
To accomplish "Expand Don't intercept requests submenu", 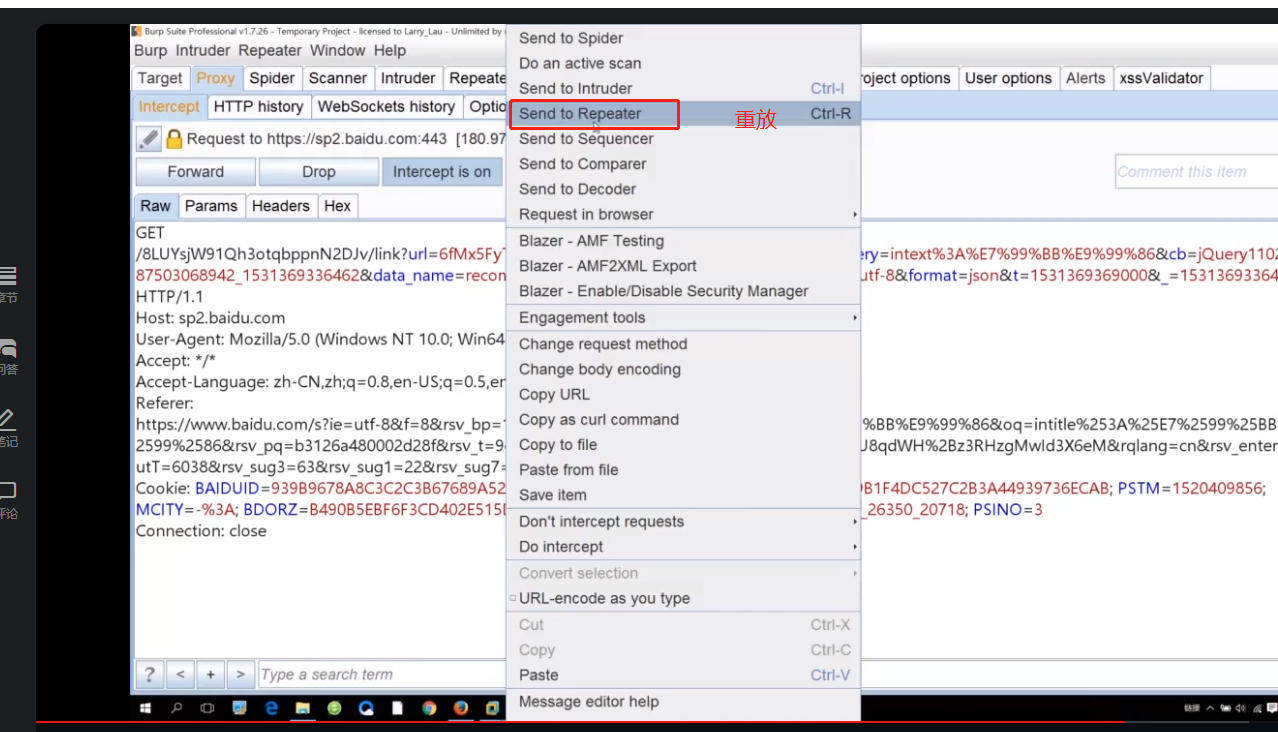I will (x=683, y=522).
